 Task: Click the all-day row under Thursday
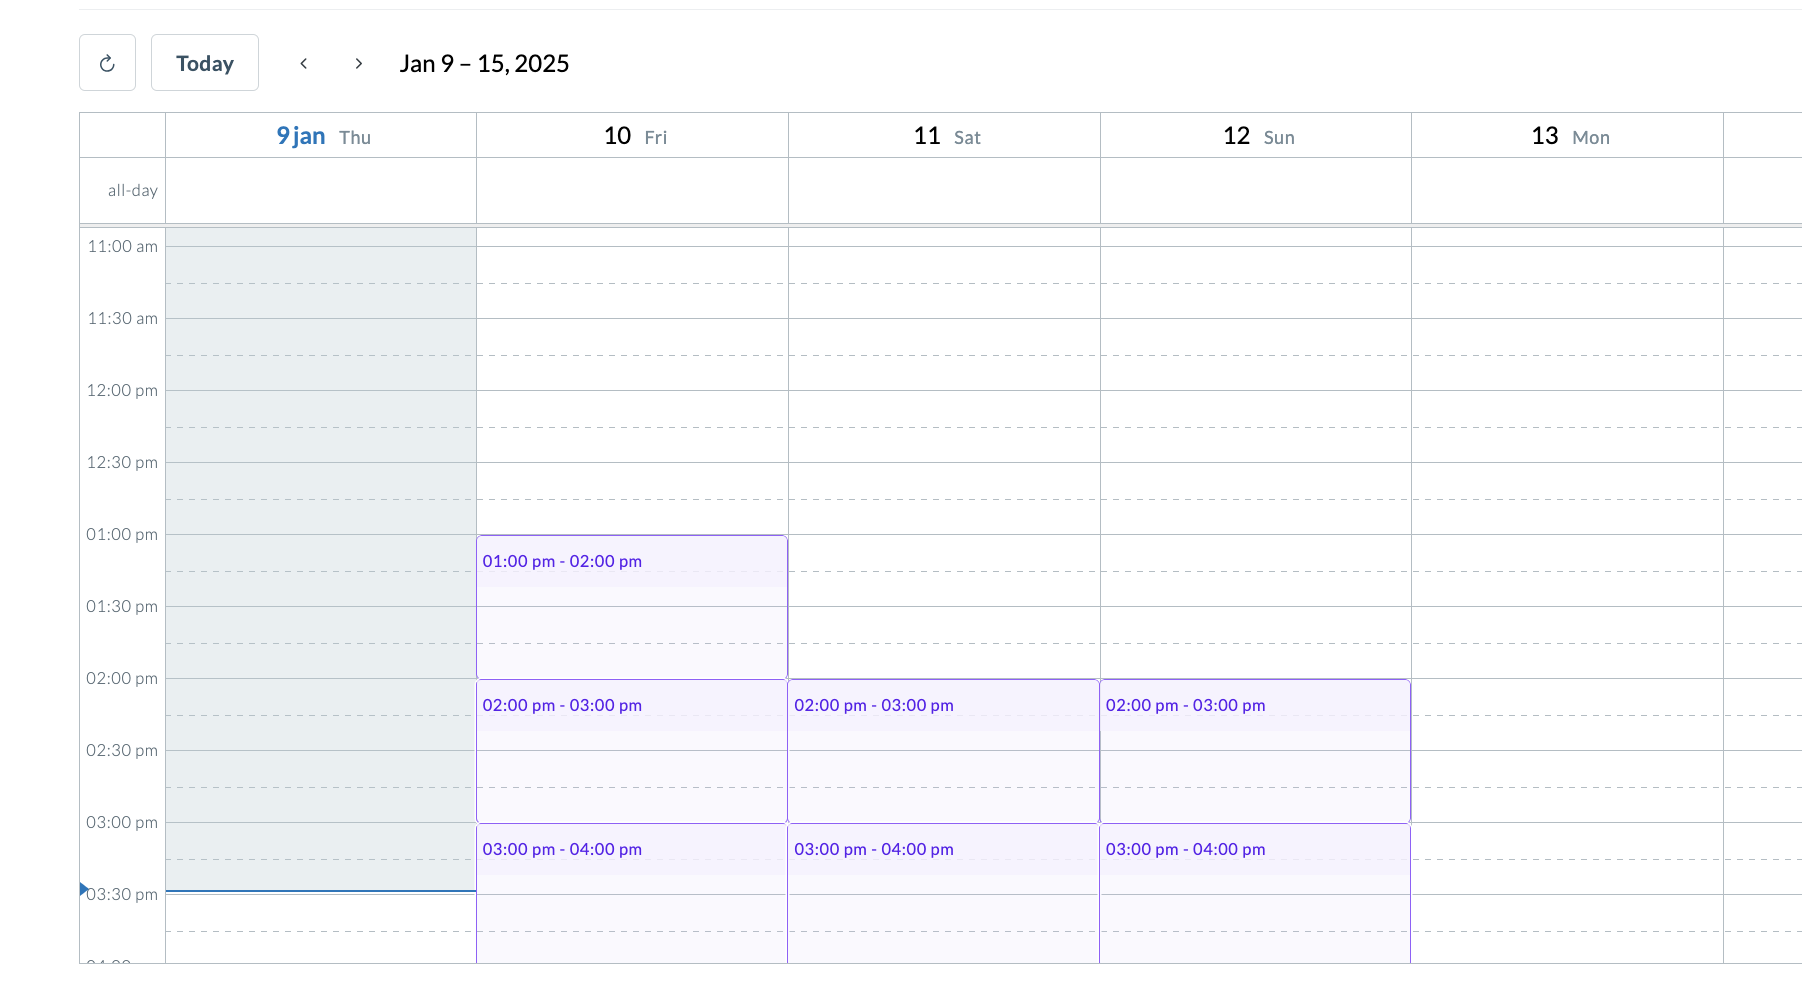pyautogui.click(x=320, y=190)
